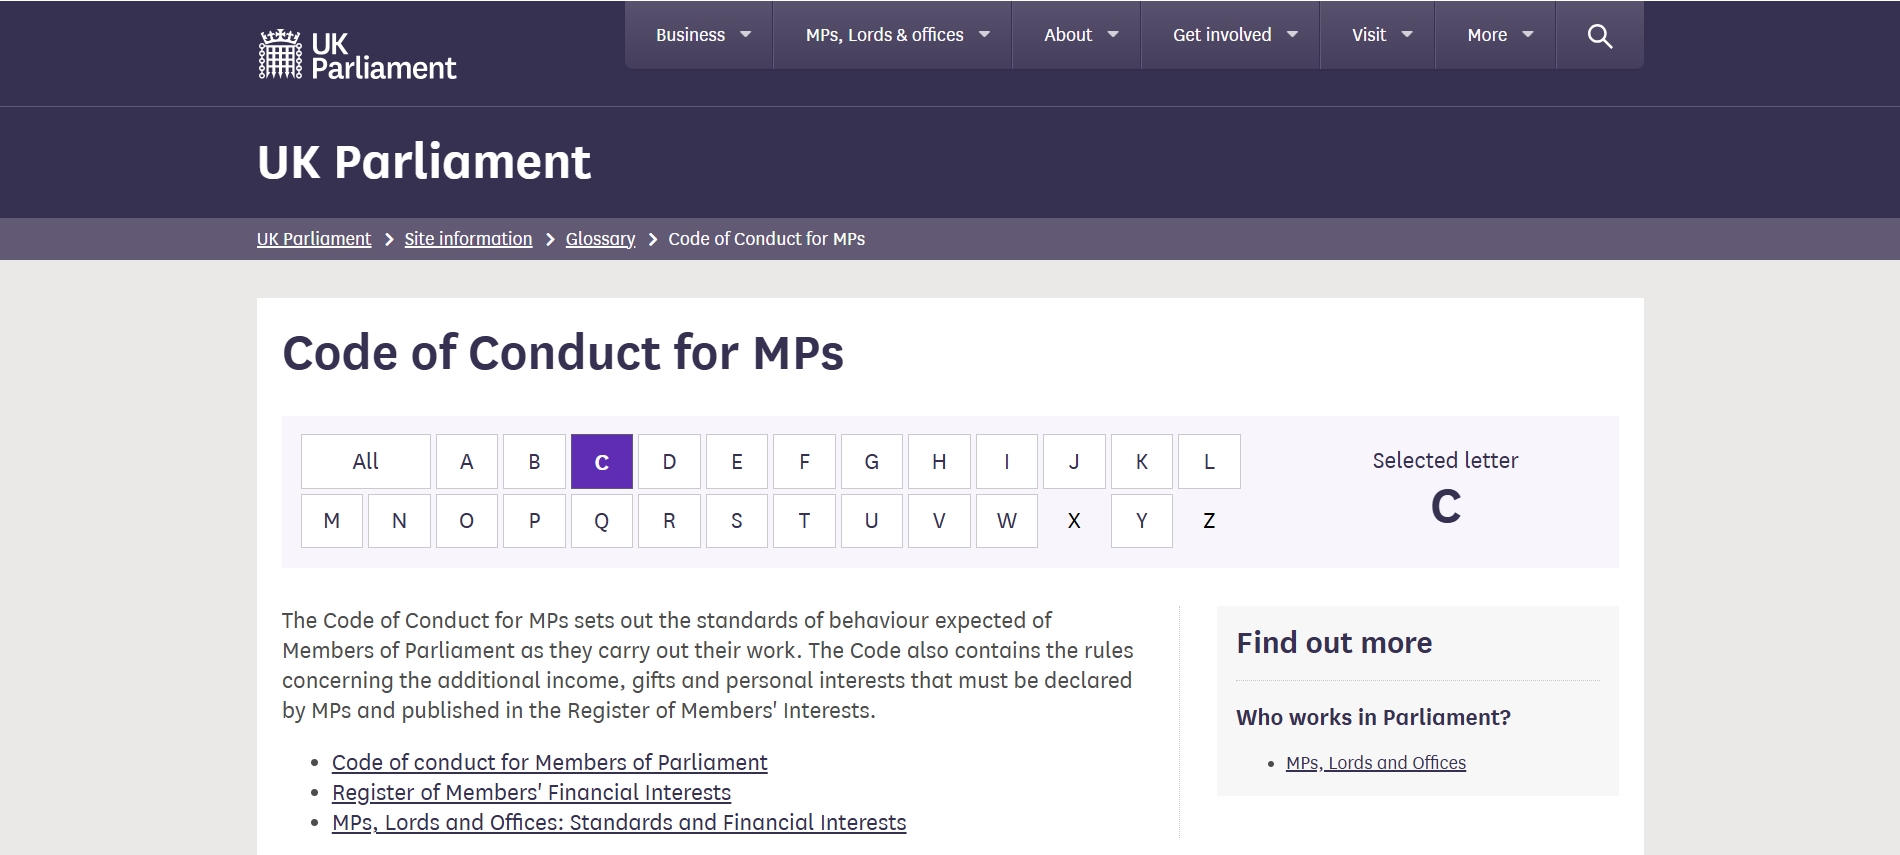Select letter H in glossary index
The height and width of the screenshot is (855, 1900).
[x=939, y=462]
